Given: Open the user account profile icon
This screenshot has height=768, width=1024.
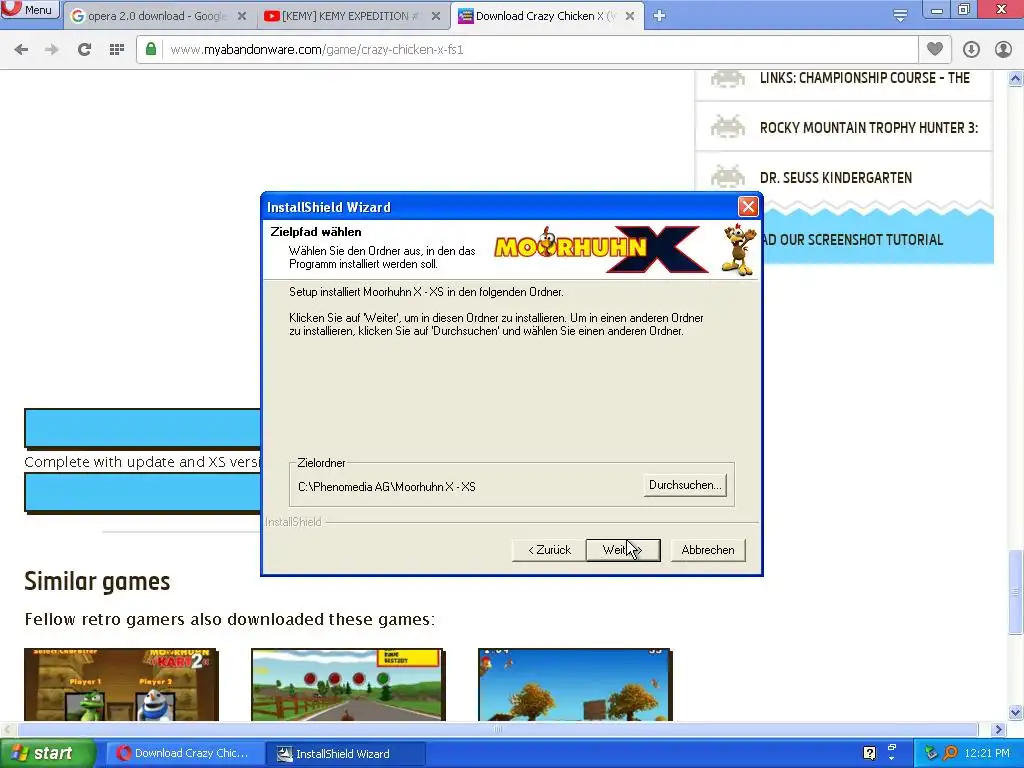Looking at the screenshot, I should (x=1003, y=49).
